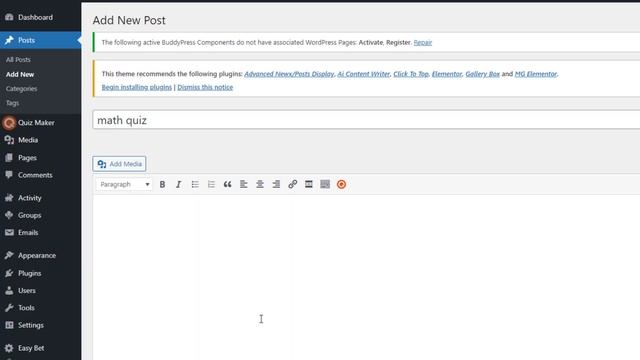The image size is (640, 360).
Task: Click the post title field 'math quiz'
Action: 366,120
